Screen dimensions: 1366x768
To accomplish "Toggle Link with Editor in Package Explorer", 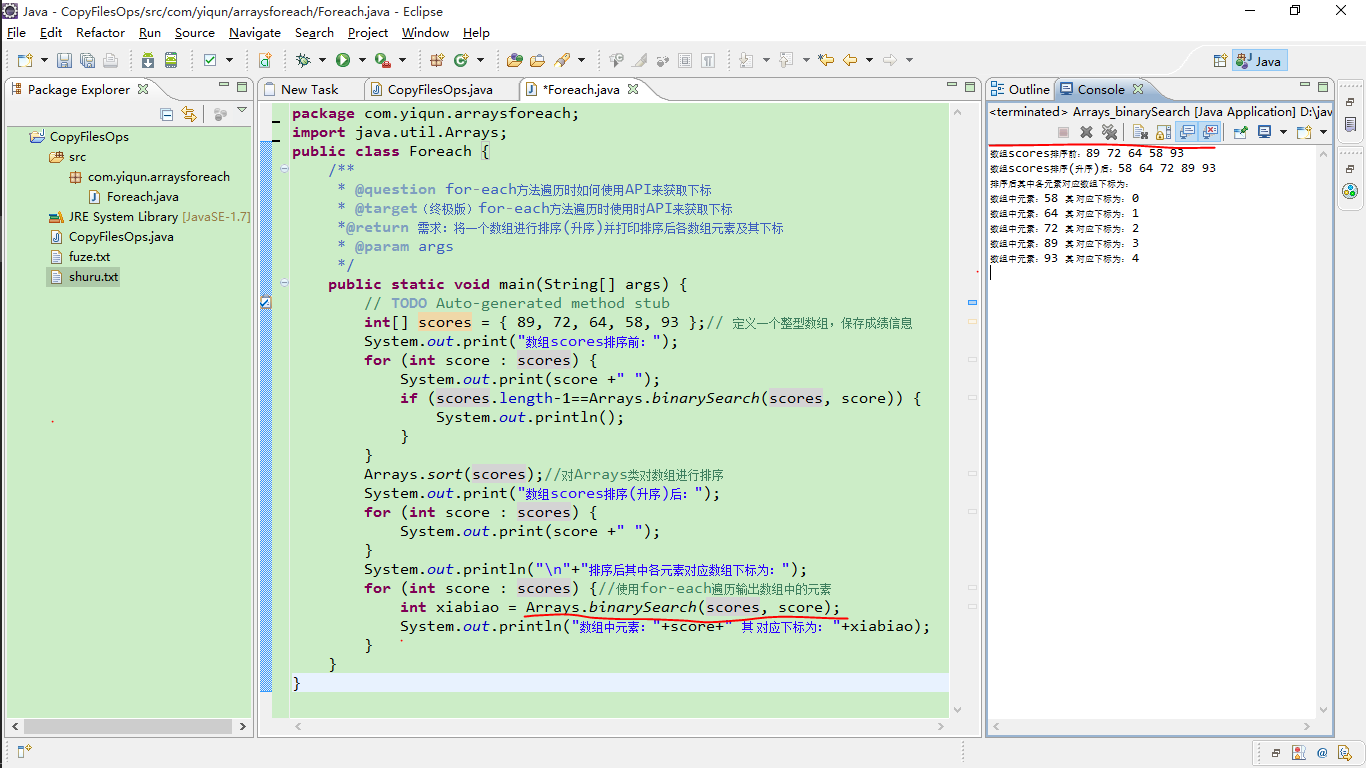I will (x=188, y=114).
